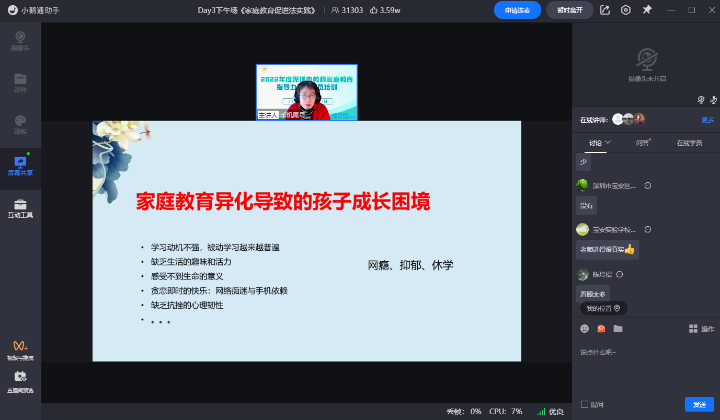Click the blue button in top bar

point(517,10)
